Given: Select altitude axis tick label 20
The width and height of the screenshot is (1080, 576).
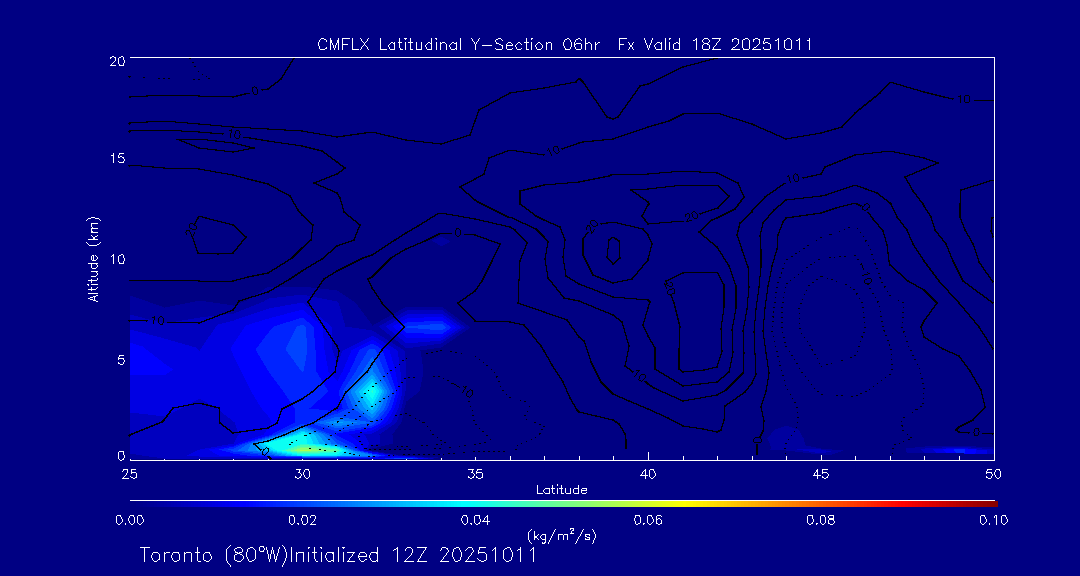Looking at the screenshot, I should pyautogui.click(x=116, y=59).
